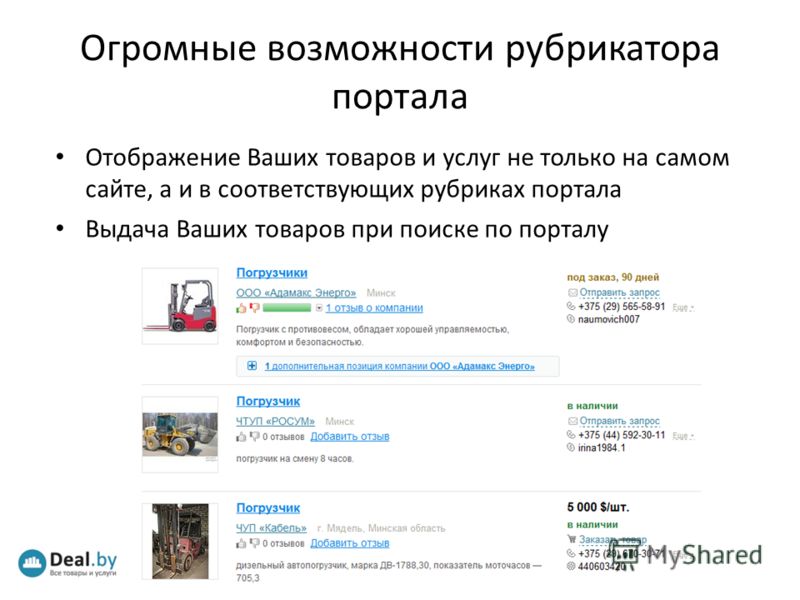
Task: Open Погрузчик title in ЧТУП «РОСУМ» listing
Action: click(268, 402)
